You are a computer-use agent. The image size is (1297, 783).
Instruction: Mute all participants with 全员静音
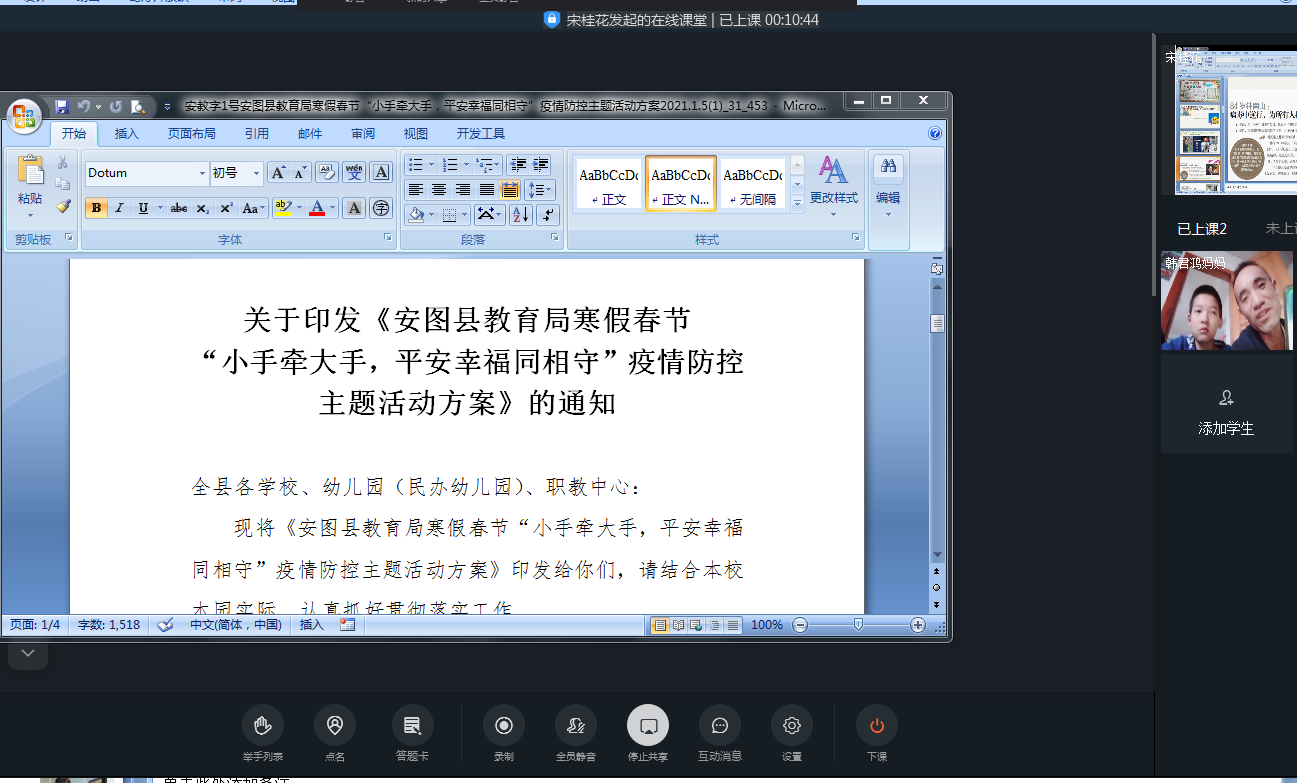pyautogui.click(x=575, y=726)
